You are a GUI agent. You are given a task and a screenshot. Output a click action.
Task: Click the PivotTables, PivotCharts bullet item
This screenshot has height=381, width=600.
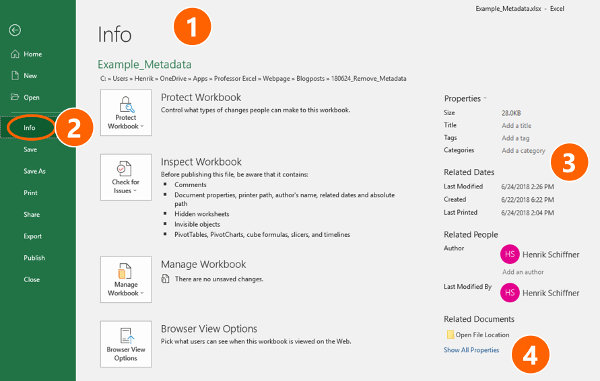[x=262, y=234]
